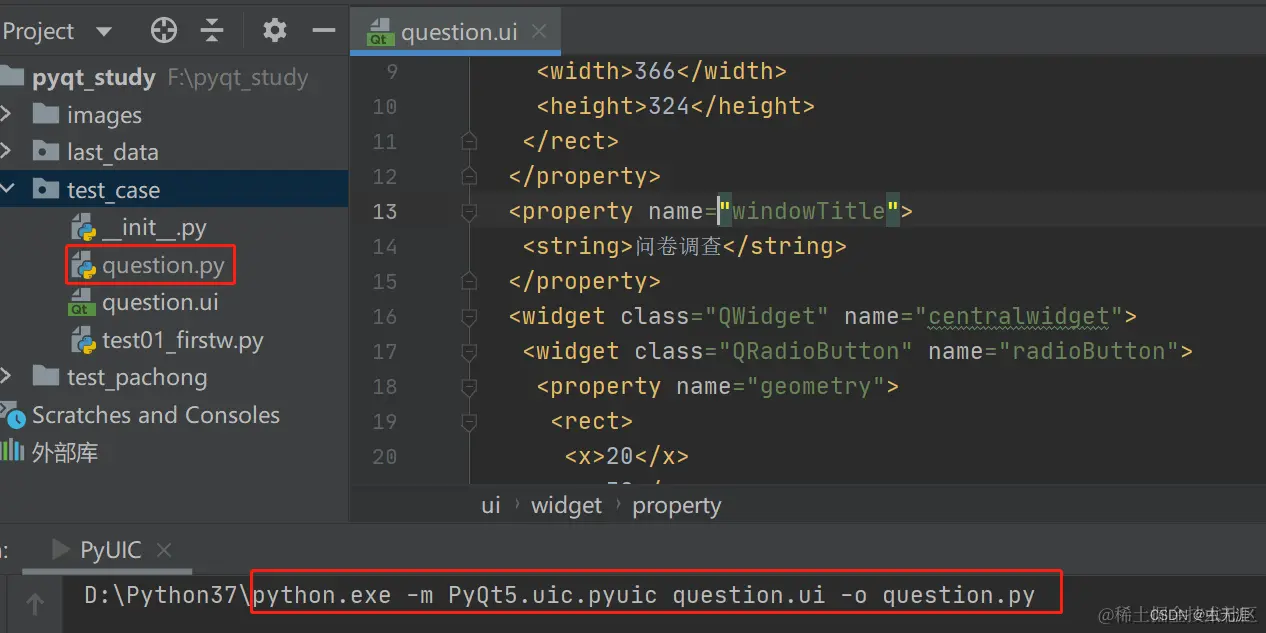Viewport: 1266px width, 633px height.
Task: Expand the images folder
Action: [x=6, y=115]
